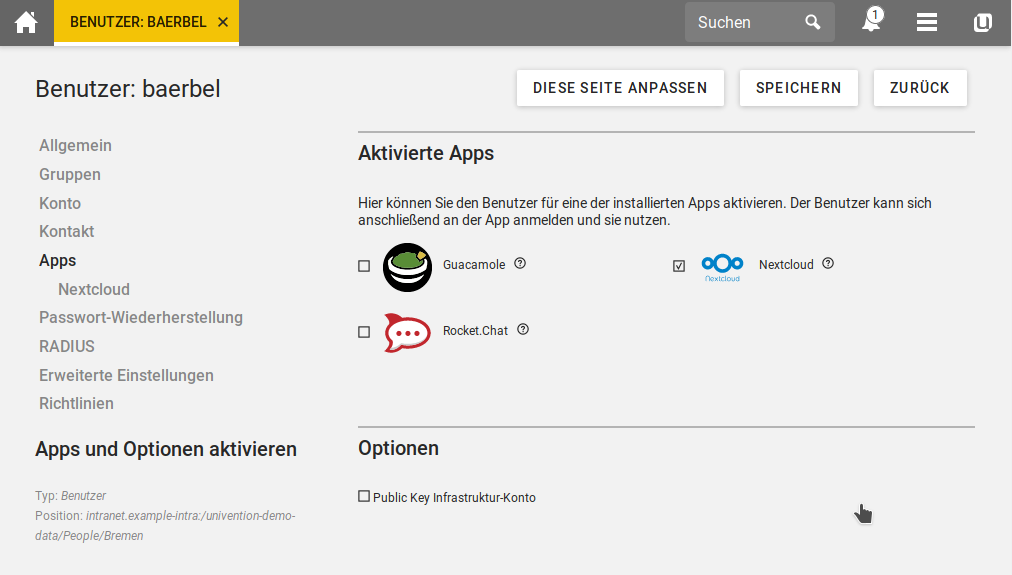Go to the Gruppen section
Image resolution: width=1012 pixels, height=575 pixels.
point(70,174)
